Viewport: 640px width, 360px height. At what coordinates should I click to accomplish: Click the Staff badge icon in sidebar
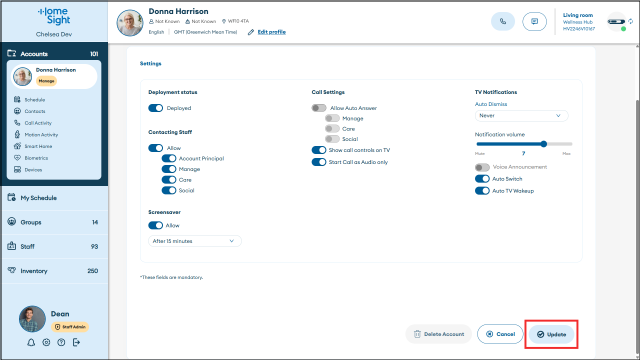(11, 246)
